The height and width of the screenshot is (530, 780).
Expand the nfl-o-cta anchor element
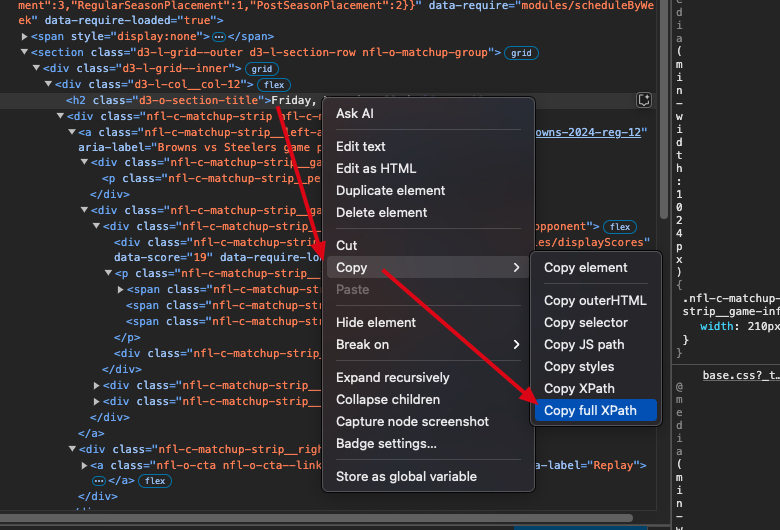click(85, 465)
